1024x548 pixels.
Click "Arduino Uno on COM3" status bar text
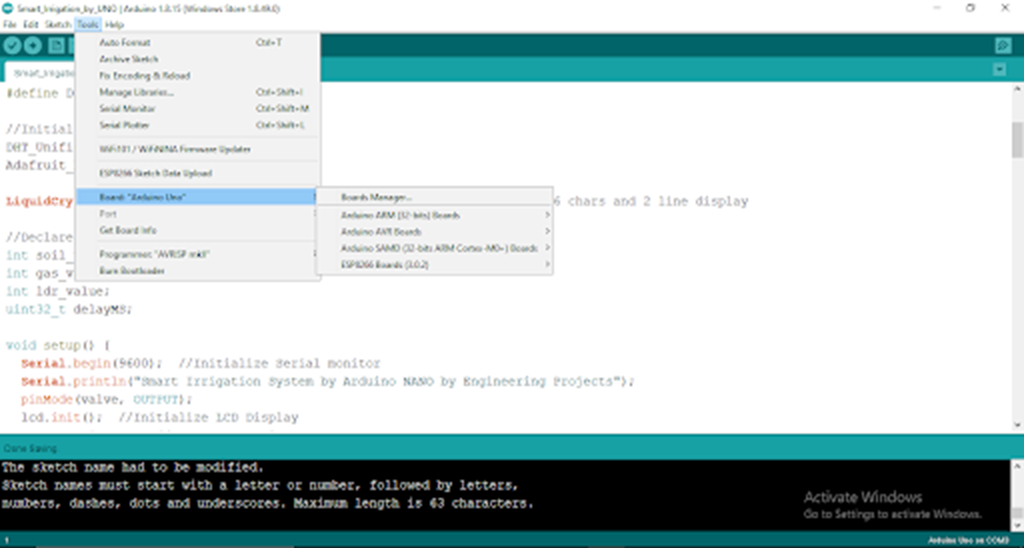968,541
